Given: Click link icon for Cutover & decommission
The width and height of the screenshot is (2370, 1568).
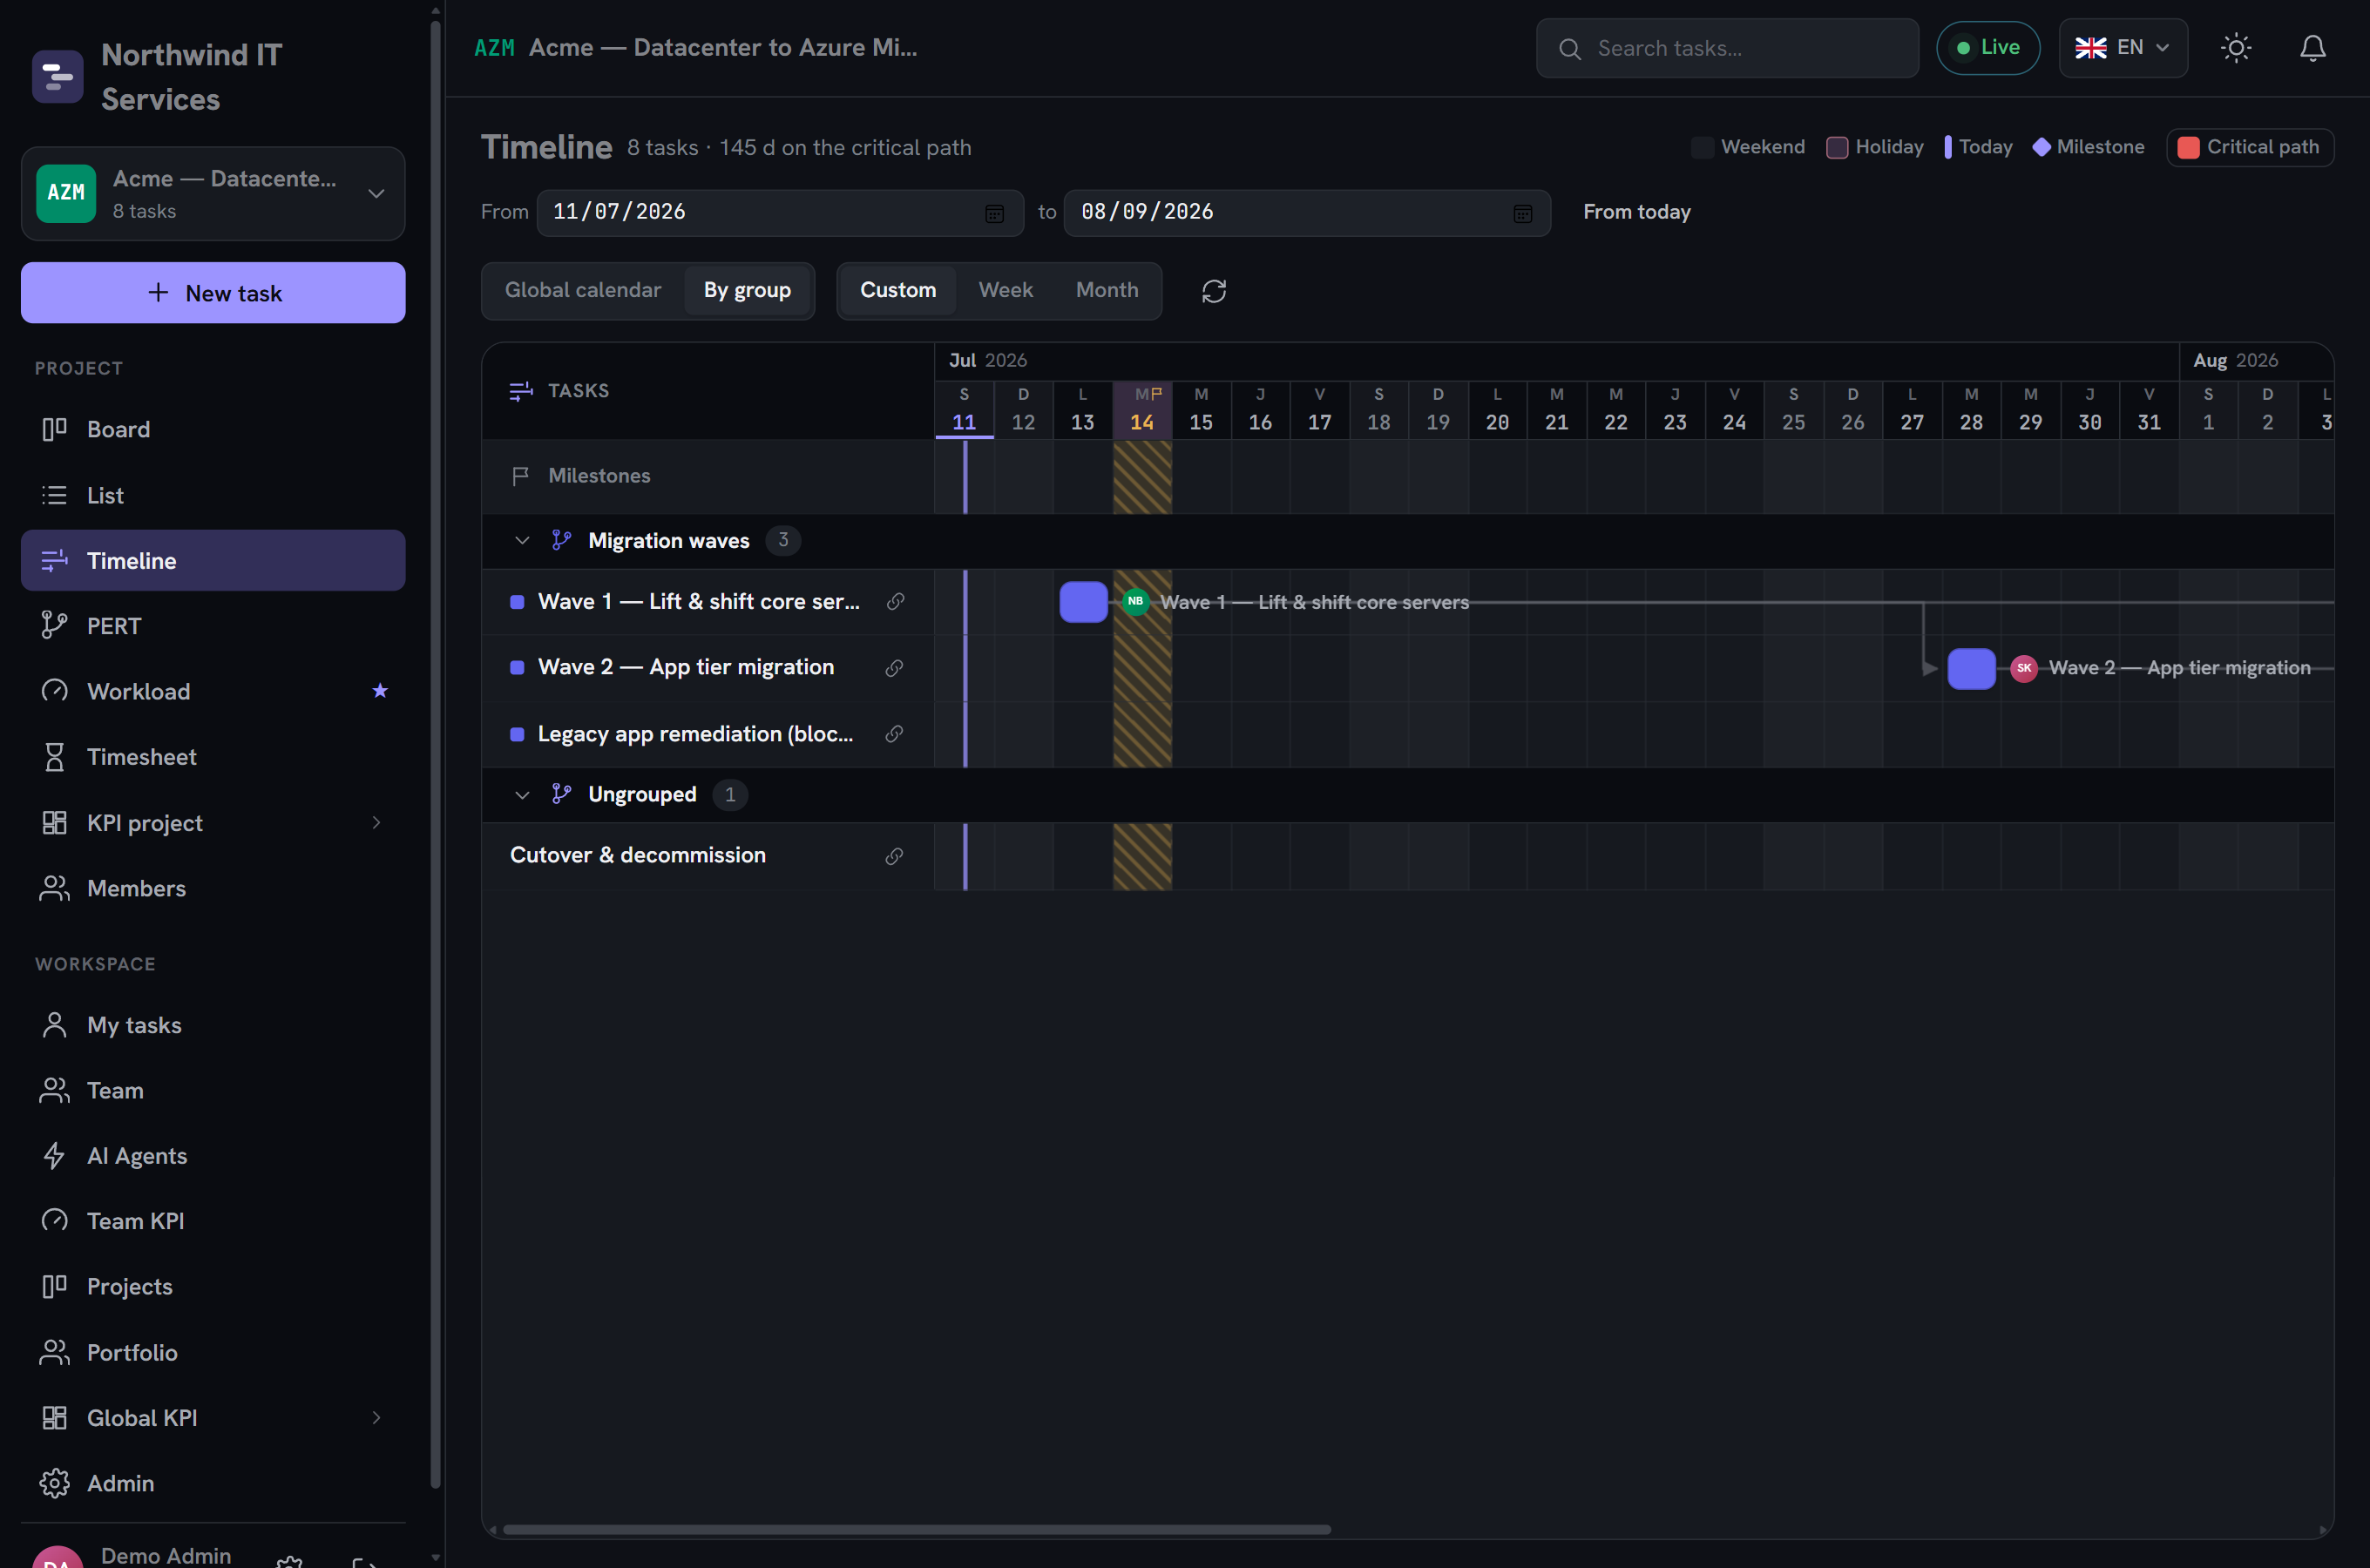Looking at the screenshot, I should click(894, 856).
